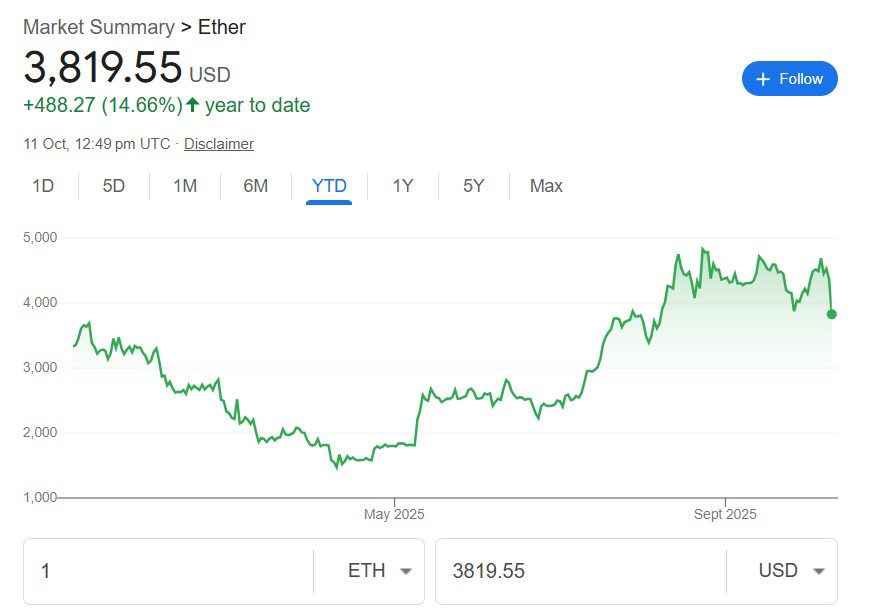This screenshot has width=882, height=609.
Task: Select the 6M chart range
Action: point(256,186)
